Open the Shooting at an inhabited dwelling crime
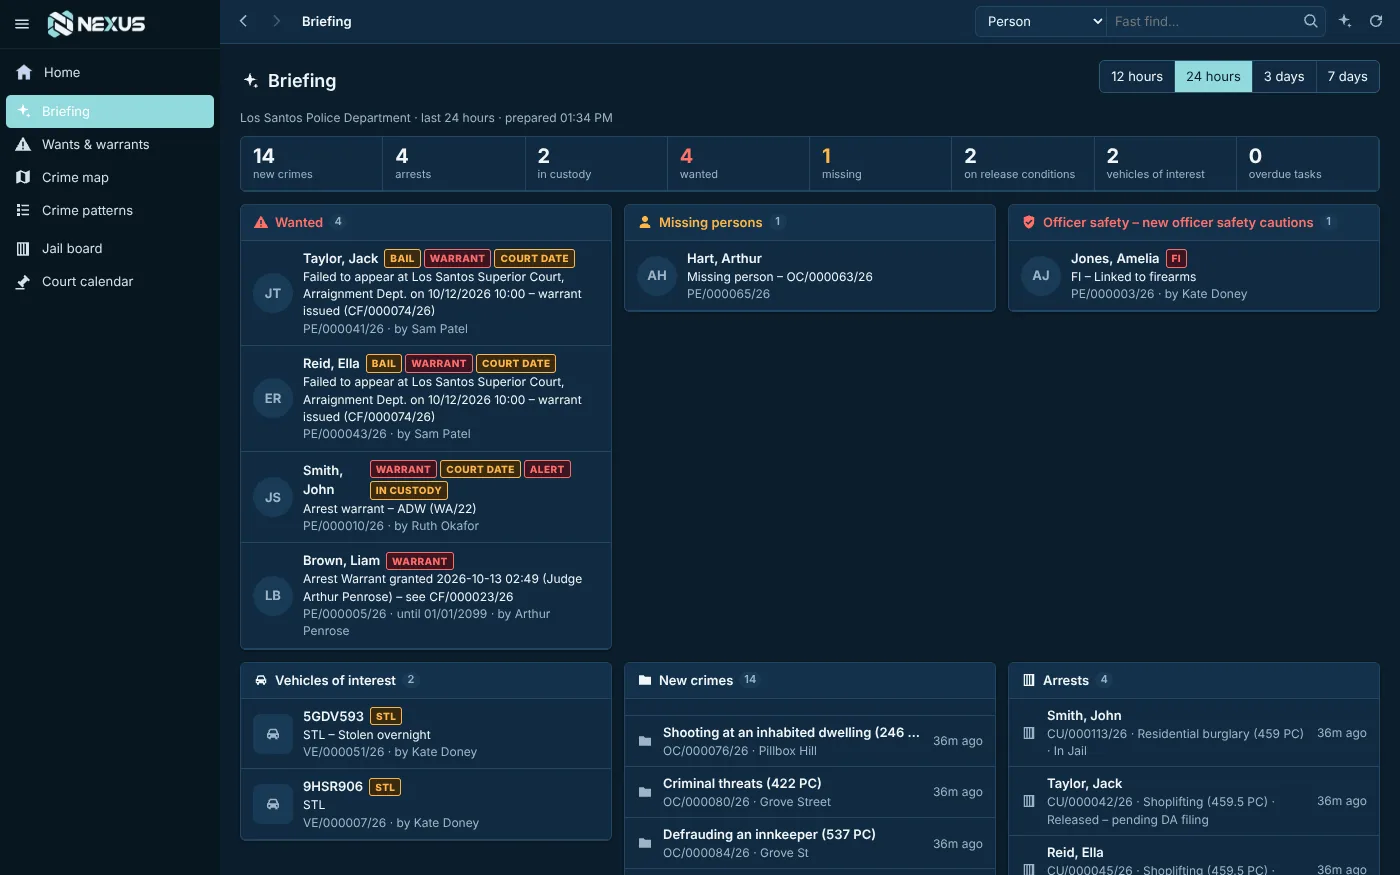 tap(810, 741)
